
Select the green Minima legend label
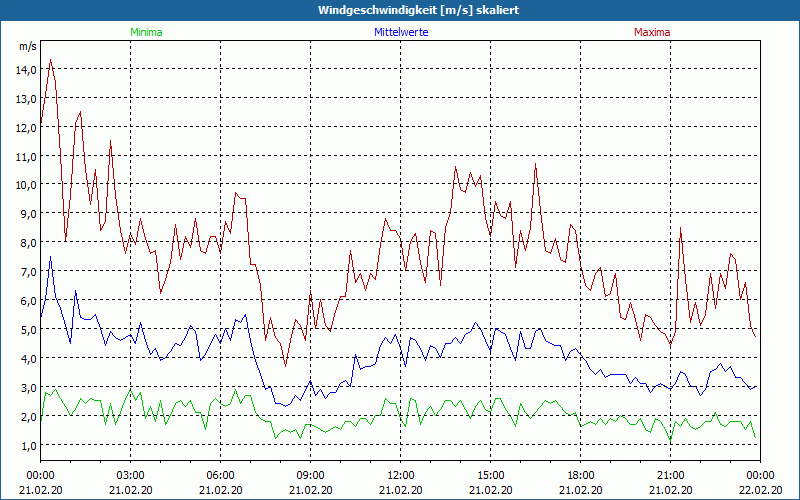click(146, 32)
